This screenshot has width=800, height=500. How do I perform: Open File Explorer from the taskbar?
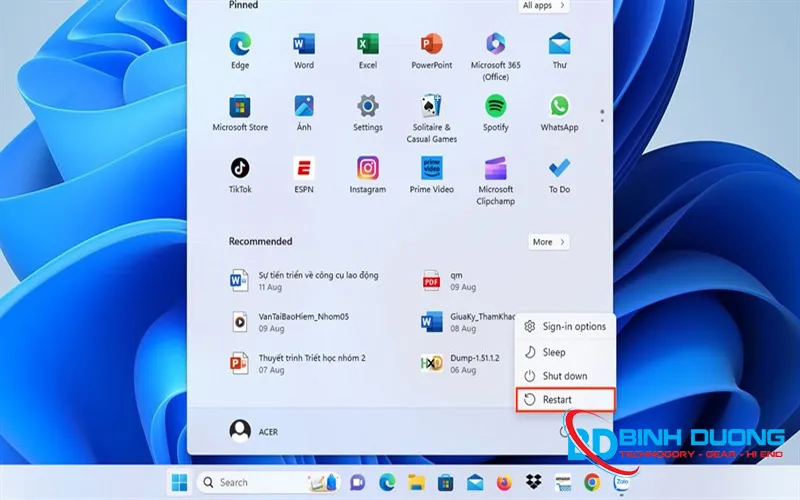click(416, 482)
